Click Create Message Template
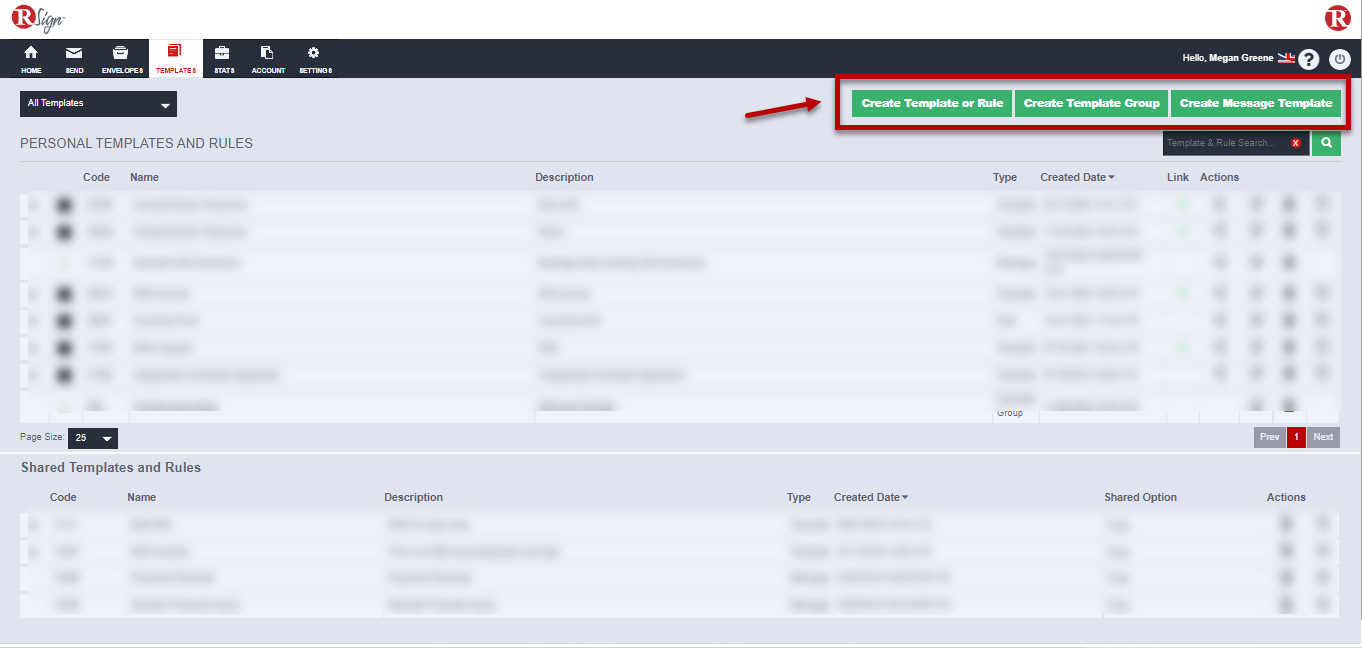This screenshot has width=1362, height=648. click(x=1256, y=103)
